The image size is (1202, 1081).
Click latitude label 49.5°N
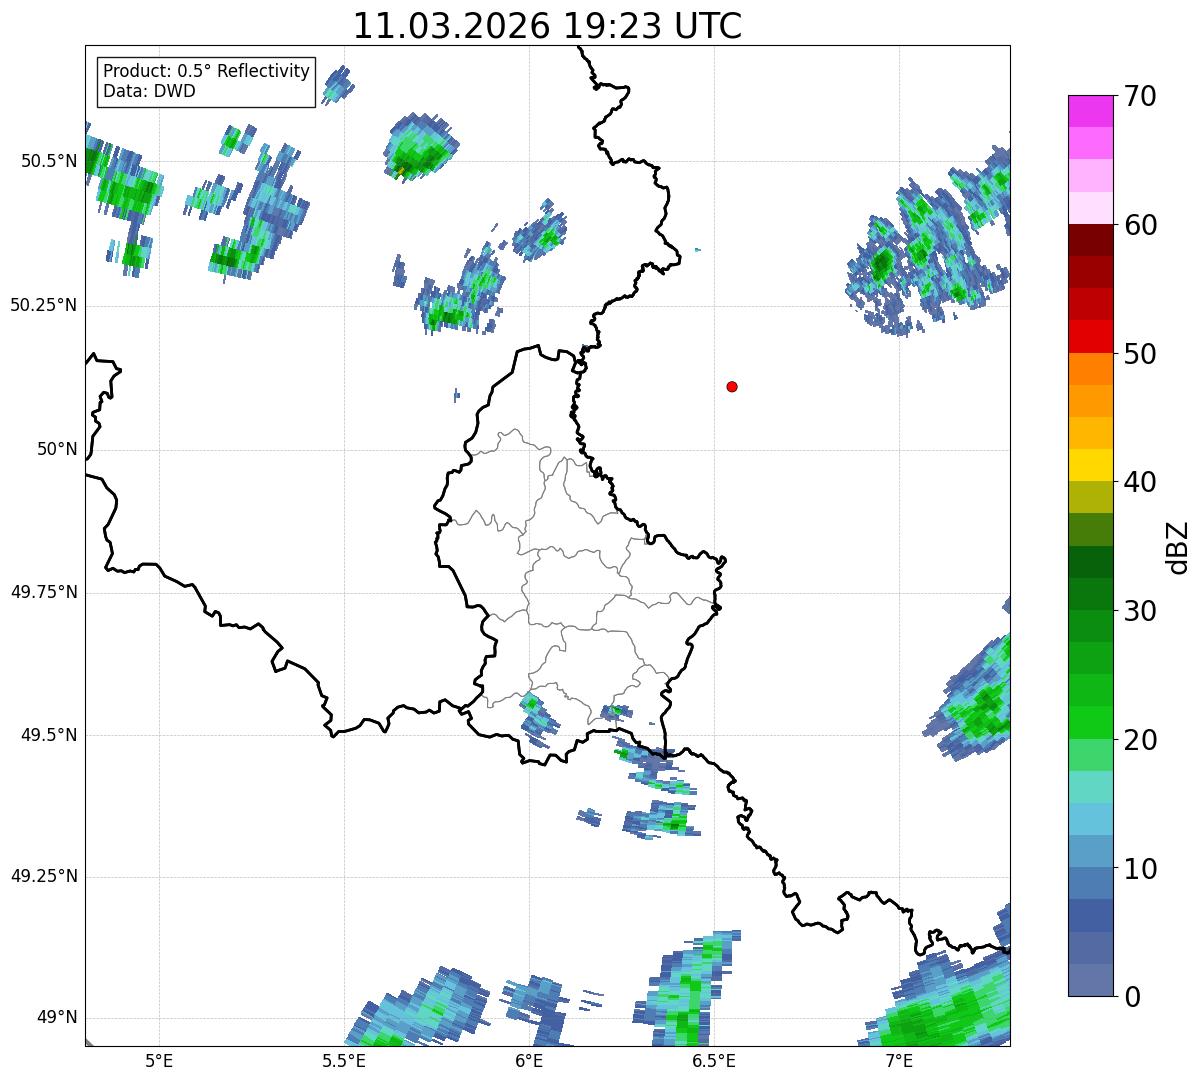49,735
